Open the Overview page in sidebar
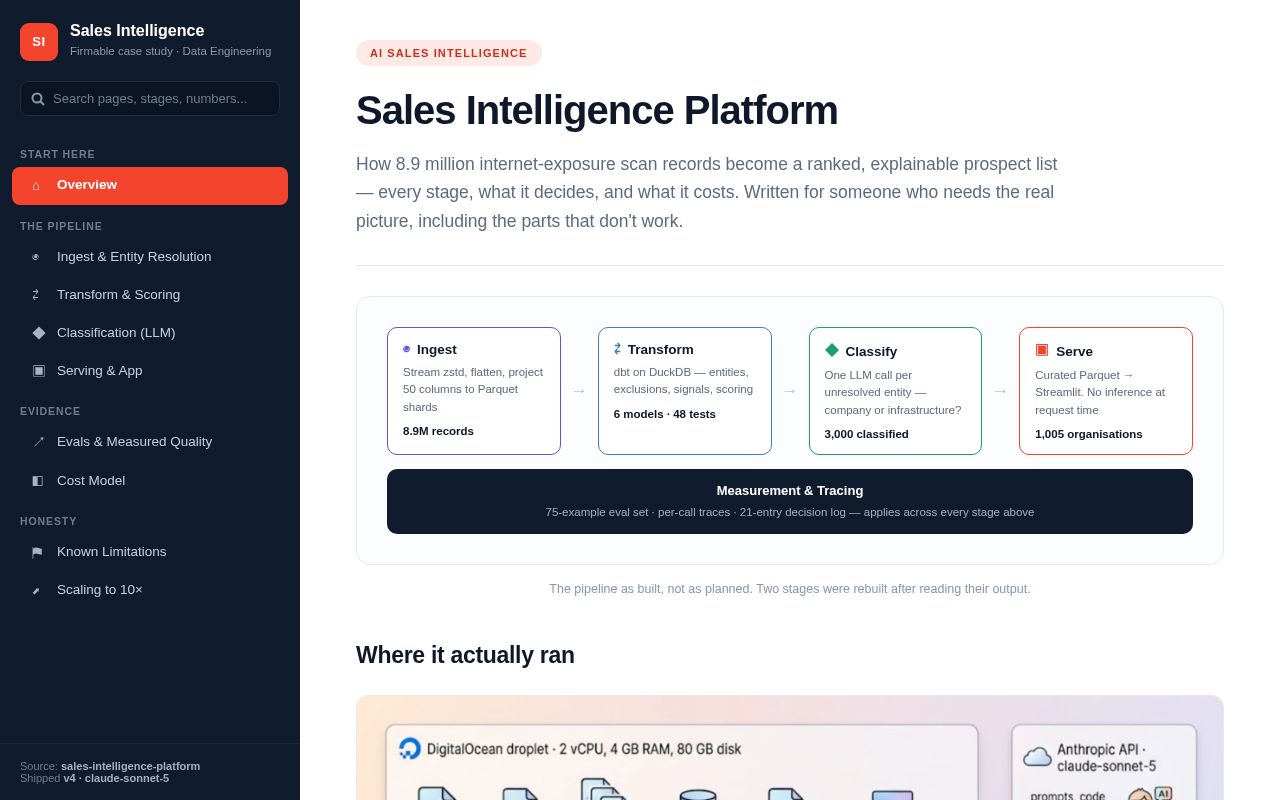This screenshot has height=800, width=1280. 150,186
